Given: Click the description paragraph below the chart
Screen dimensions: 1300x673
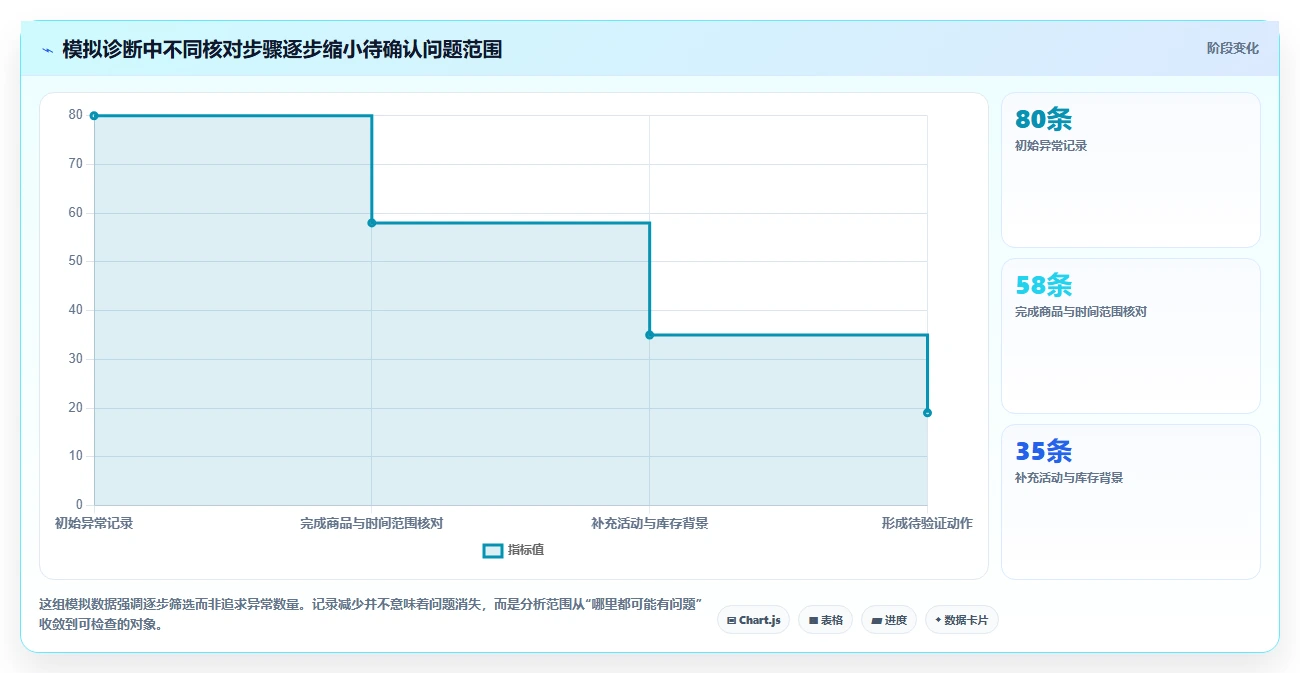Looking at the screenshot, I should [x=370, y=615].
